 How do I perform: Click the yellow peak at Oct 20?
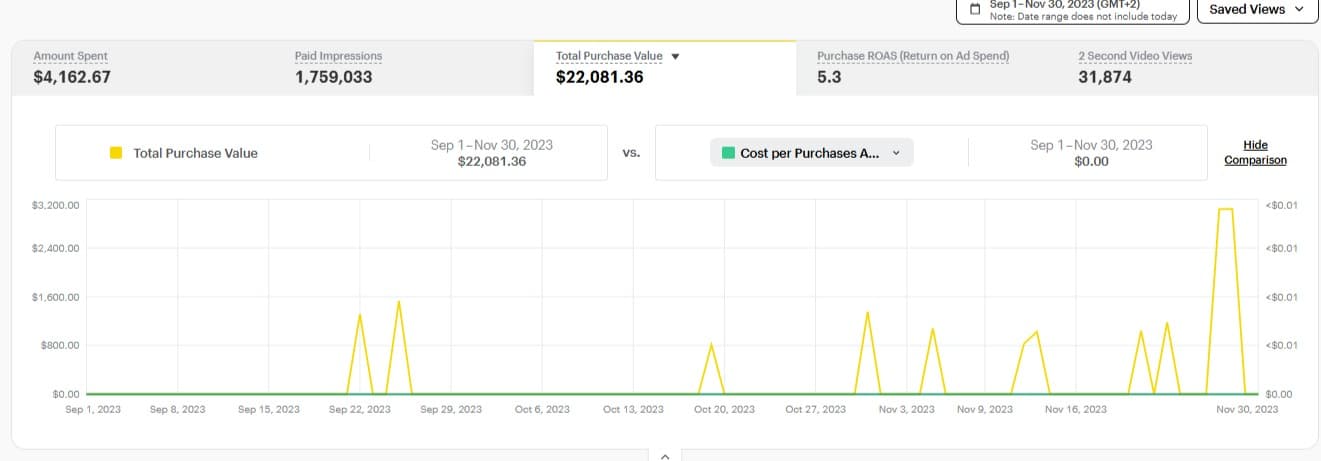coord(711,344)
